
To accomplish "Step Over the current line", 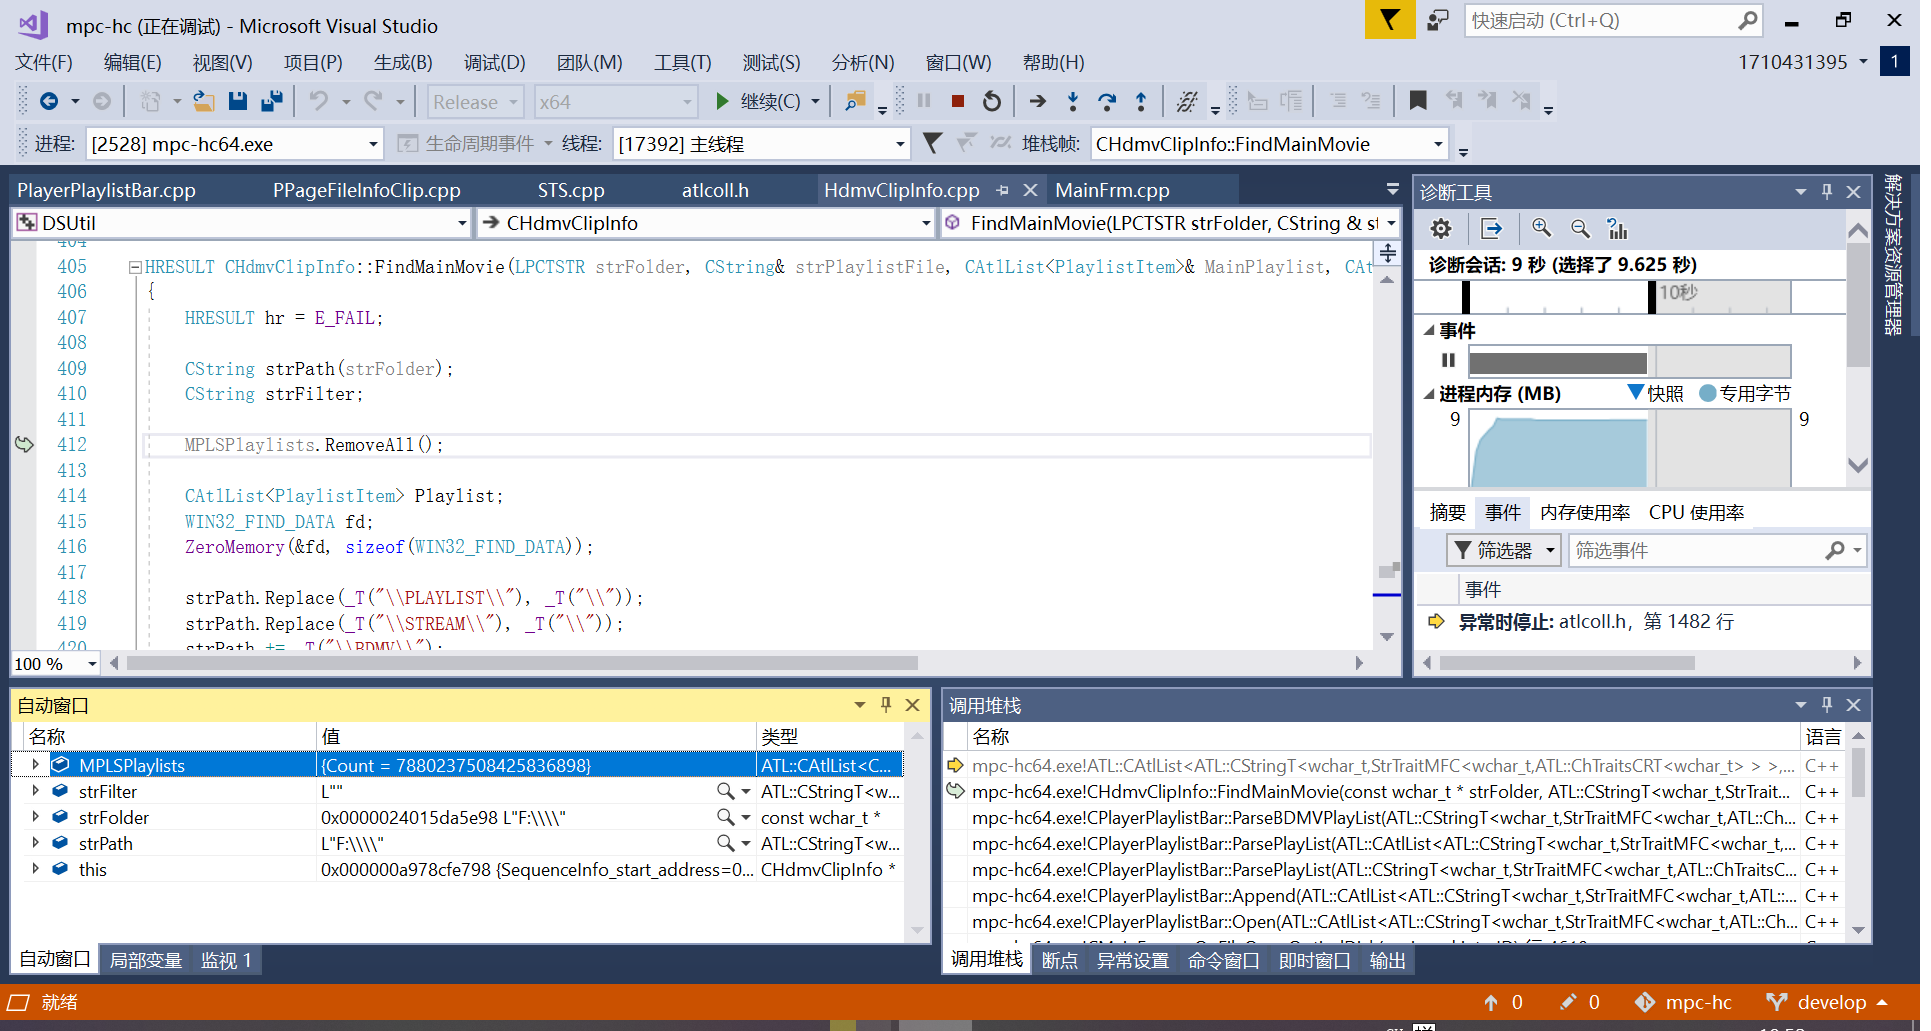I will click(x=1107, y=100).
